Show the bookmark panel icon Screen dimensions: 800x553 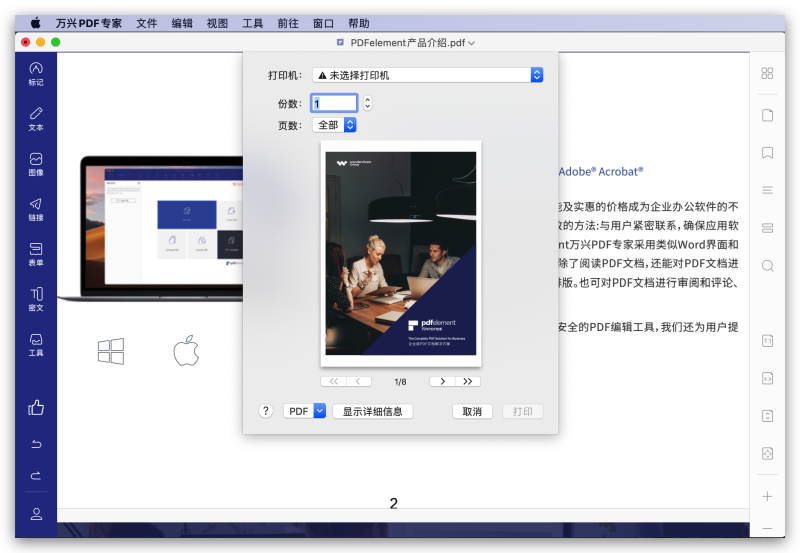point(767,153)
